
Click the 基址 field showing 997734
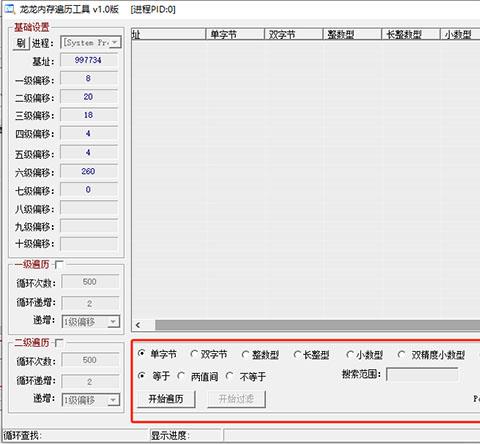pyautogui.click(x=89, y=60)
